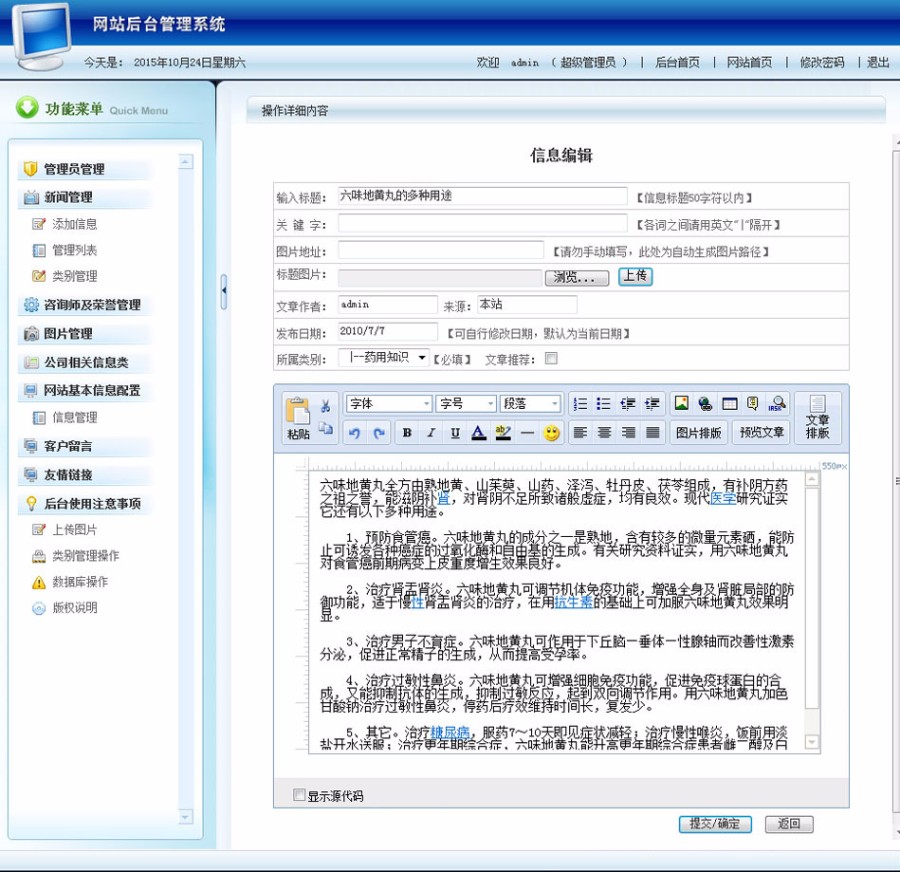This screenshot has width=900, height=872.
Task: Pick text highlight background color
Action: (503, 433)
